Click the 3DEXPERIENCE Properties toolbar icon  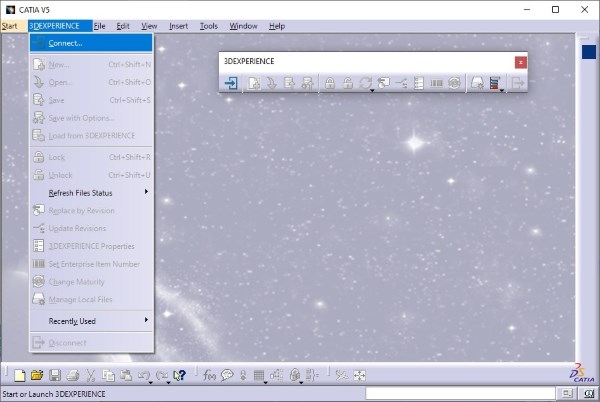coord(419,83)
